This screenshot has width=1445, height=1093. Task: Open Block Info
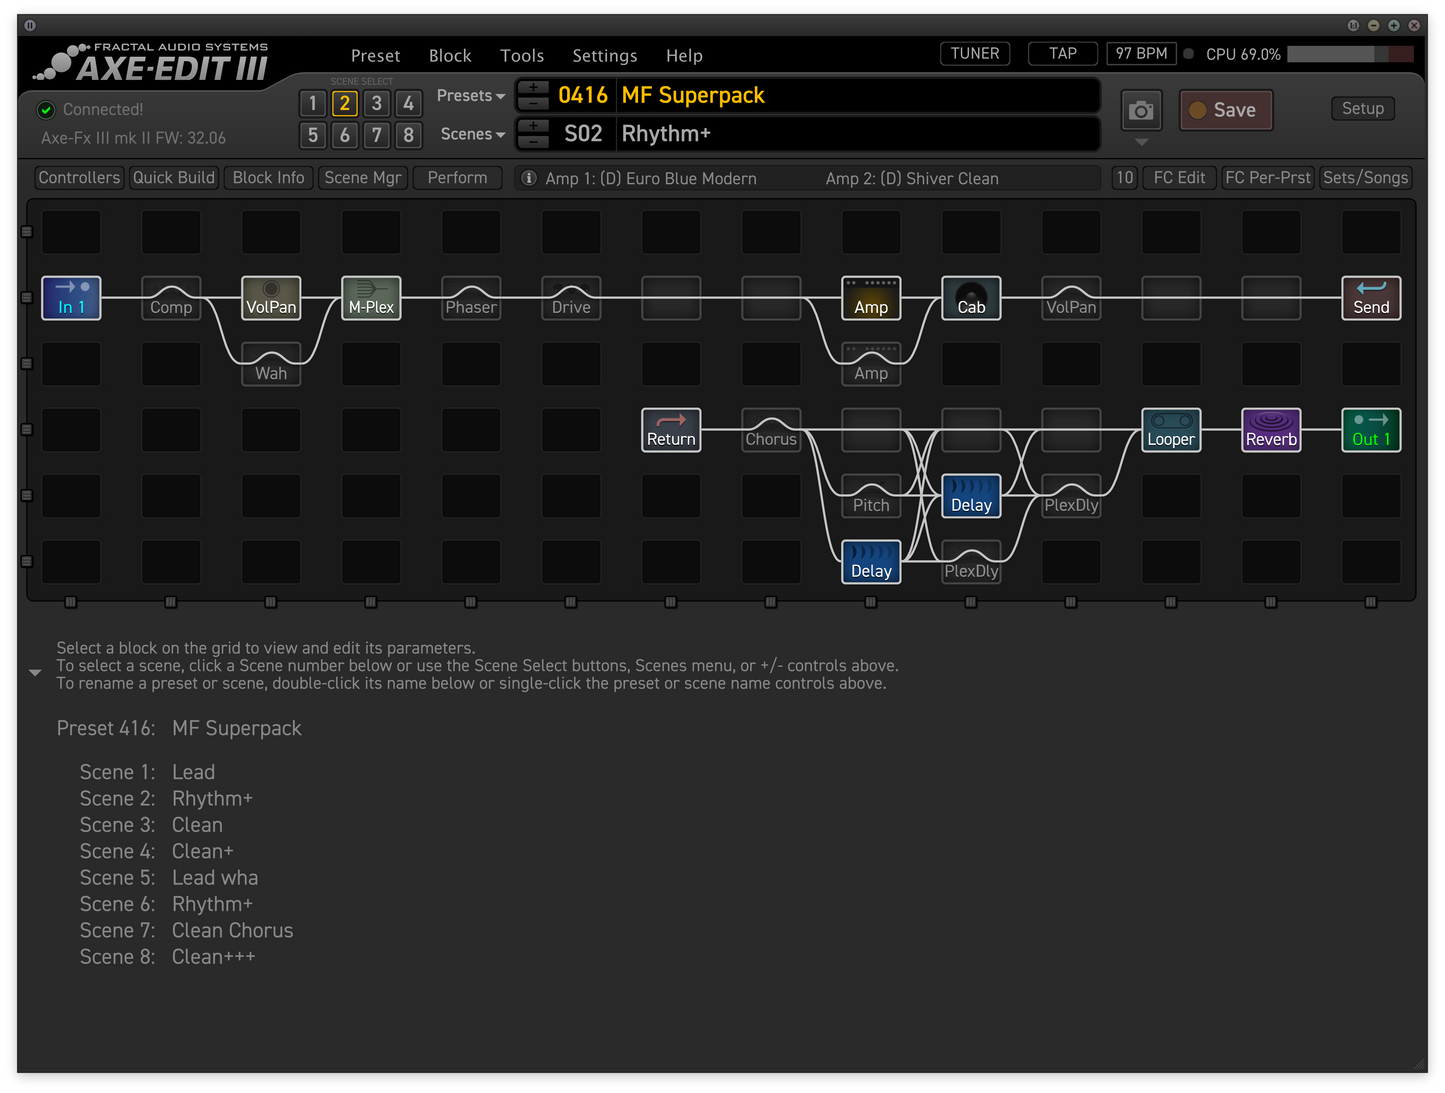tap(269, 178)
